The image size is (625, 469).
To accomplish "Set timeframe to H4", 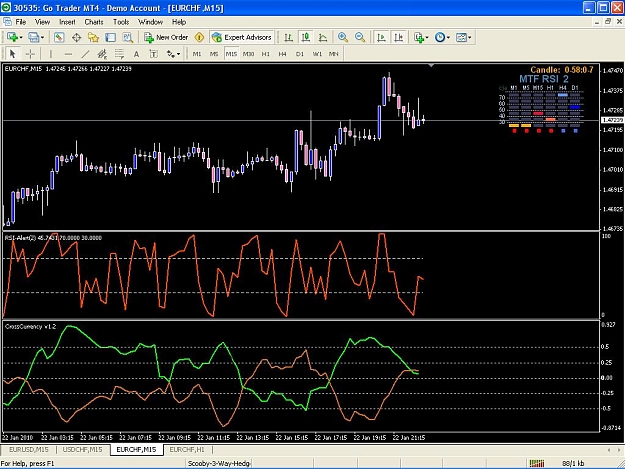I will pyautogui.click(x=283, y=54).
